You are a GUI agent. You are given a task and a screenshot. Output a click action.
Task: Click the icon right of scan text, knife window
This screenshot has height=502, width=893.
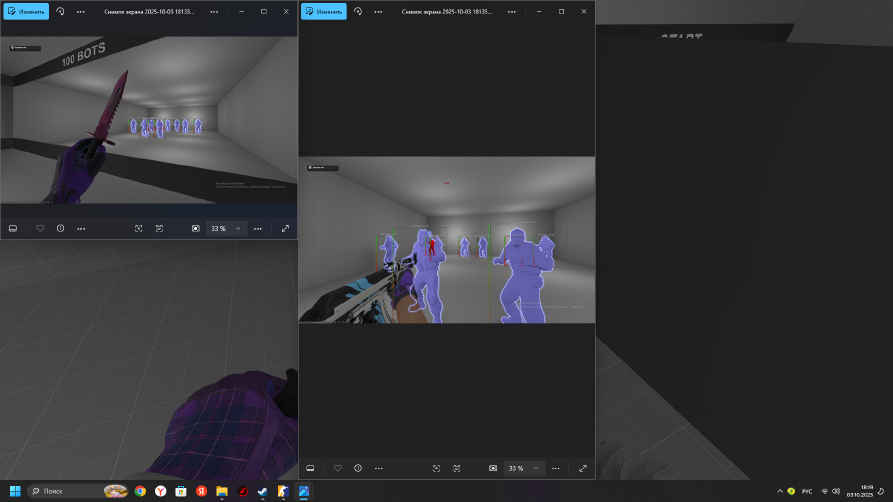tap(159, 228)
